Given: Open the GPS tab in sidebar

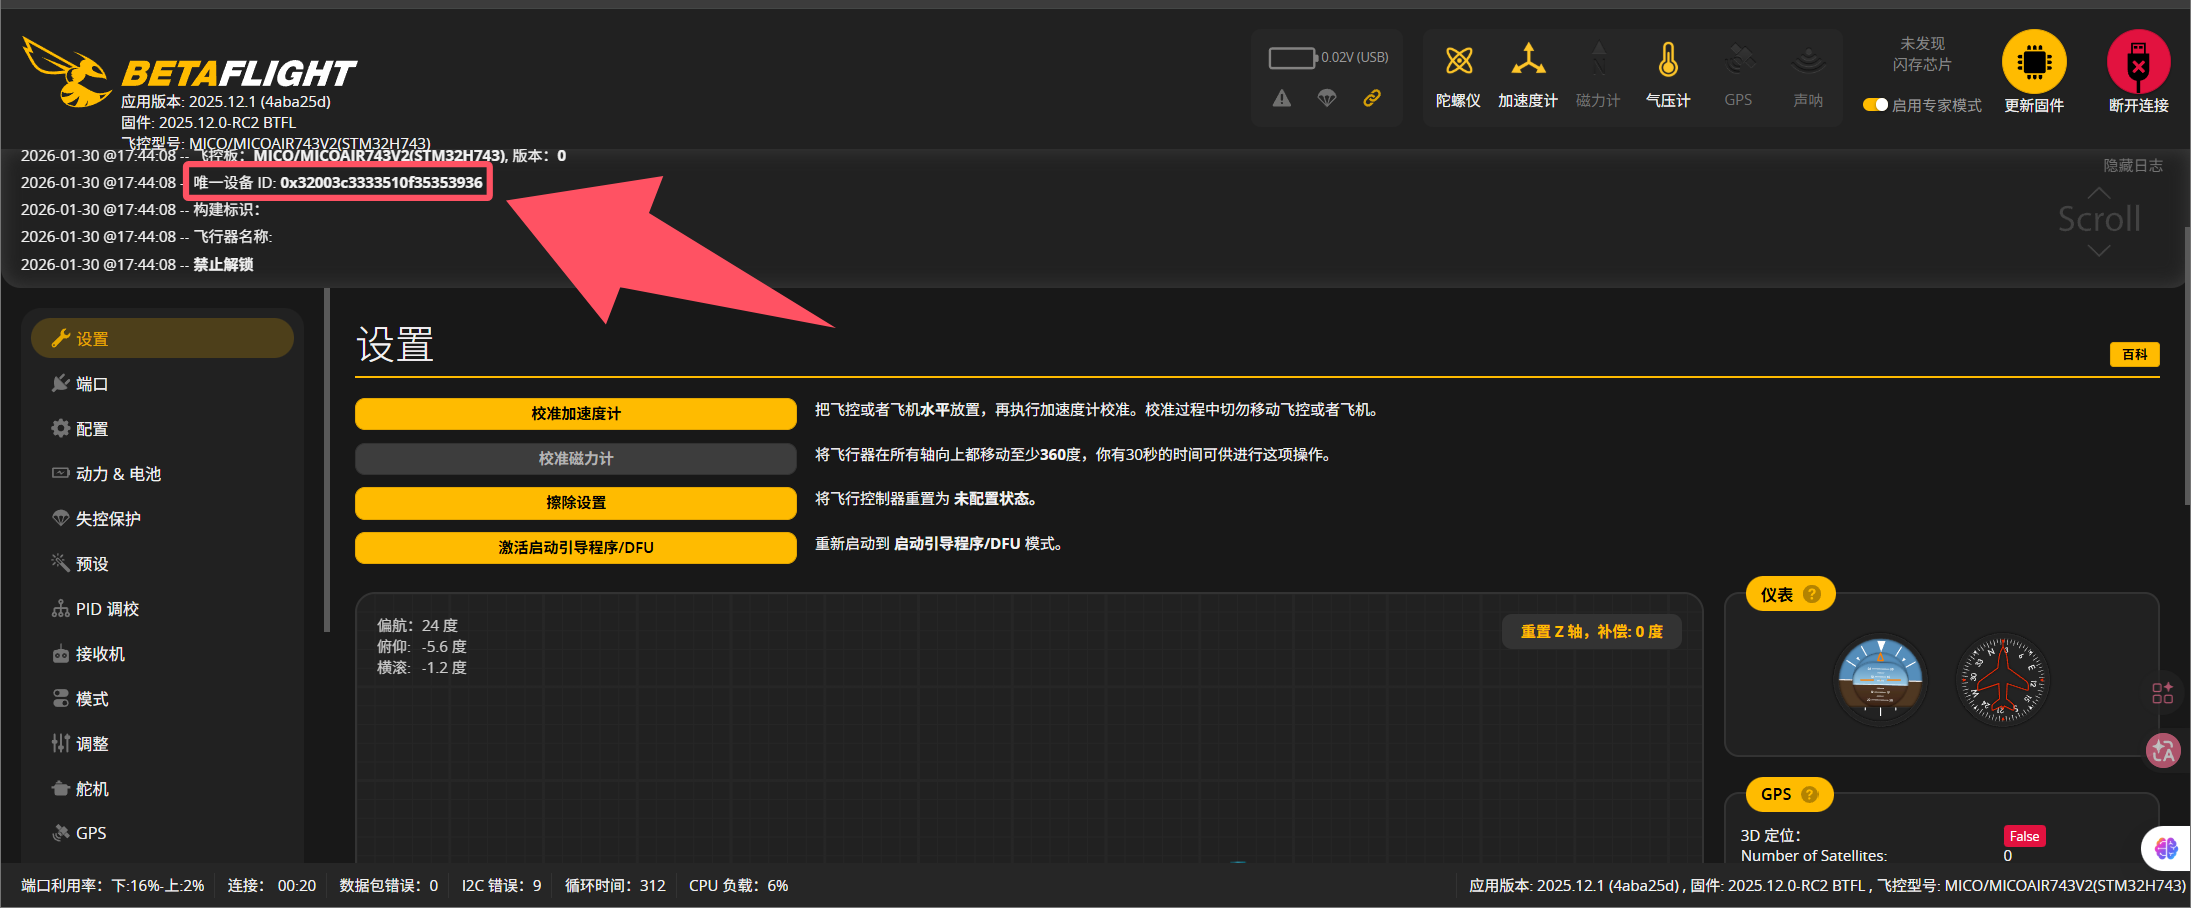Looking at the screenshot, I should [x=162, y=833].
